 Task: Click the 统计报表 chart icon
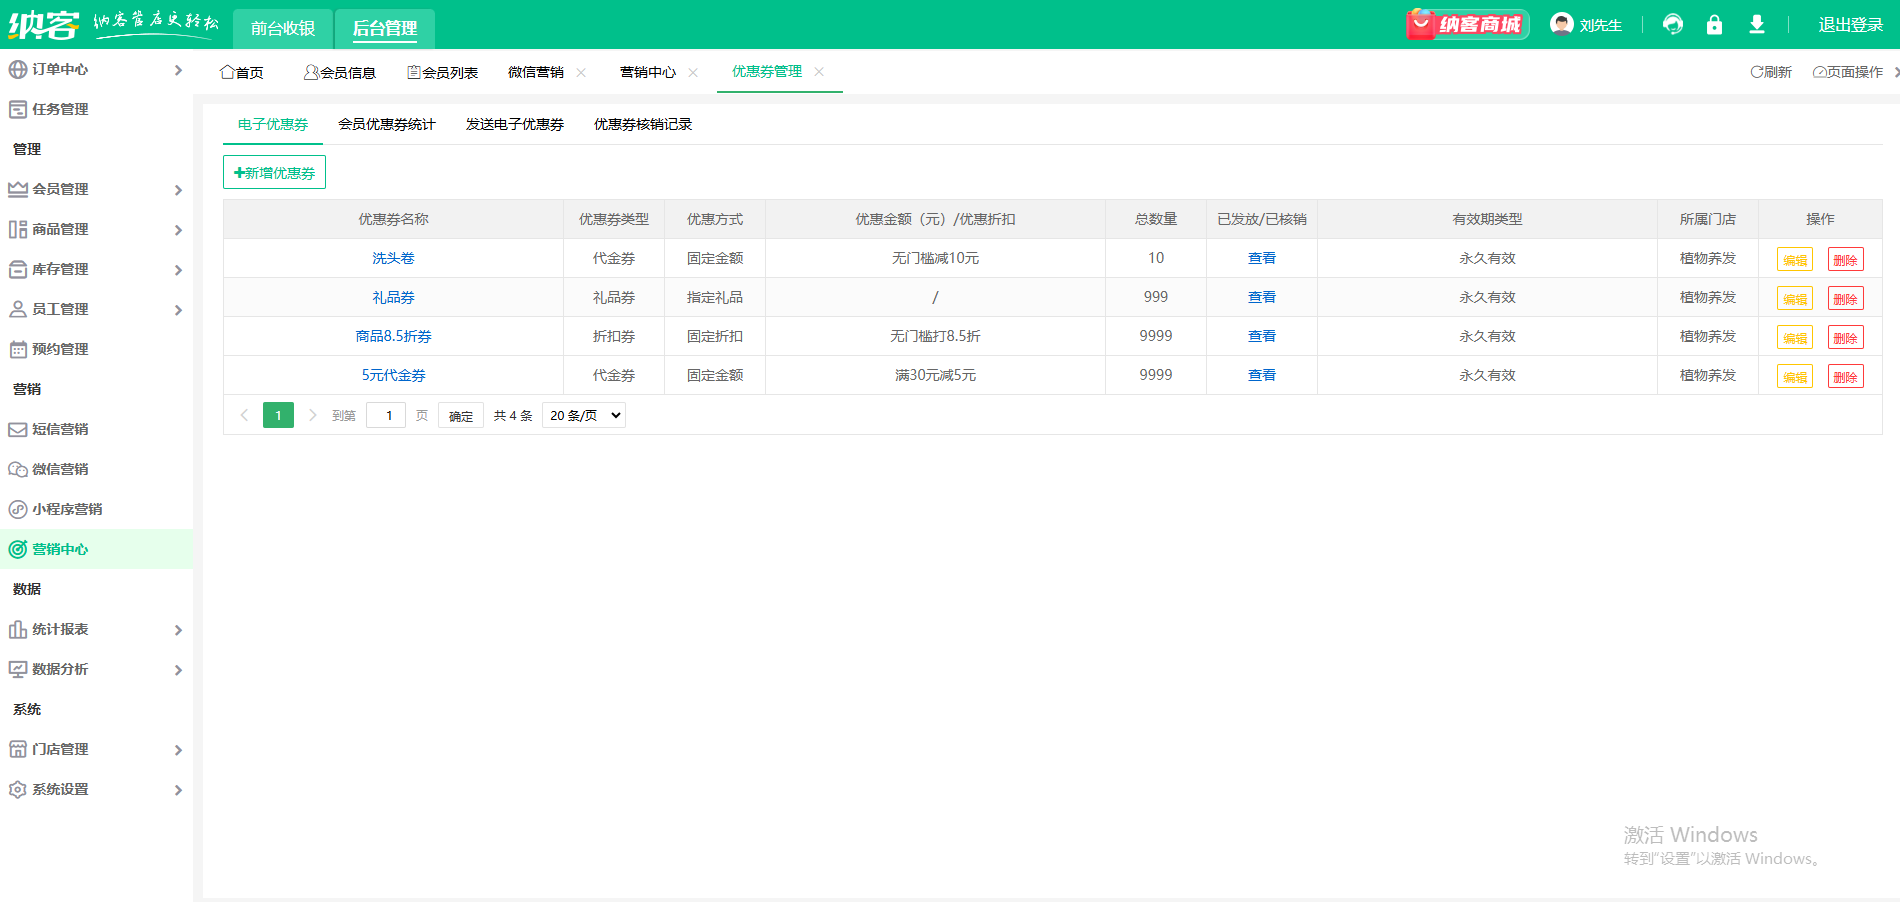[18, 629]
